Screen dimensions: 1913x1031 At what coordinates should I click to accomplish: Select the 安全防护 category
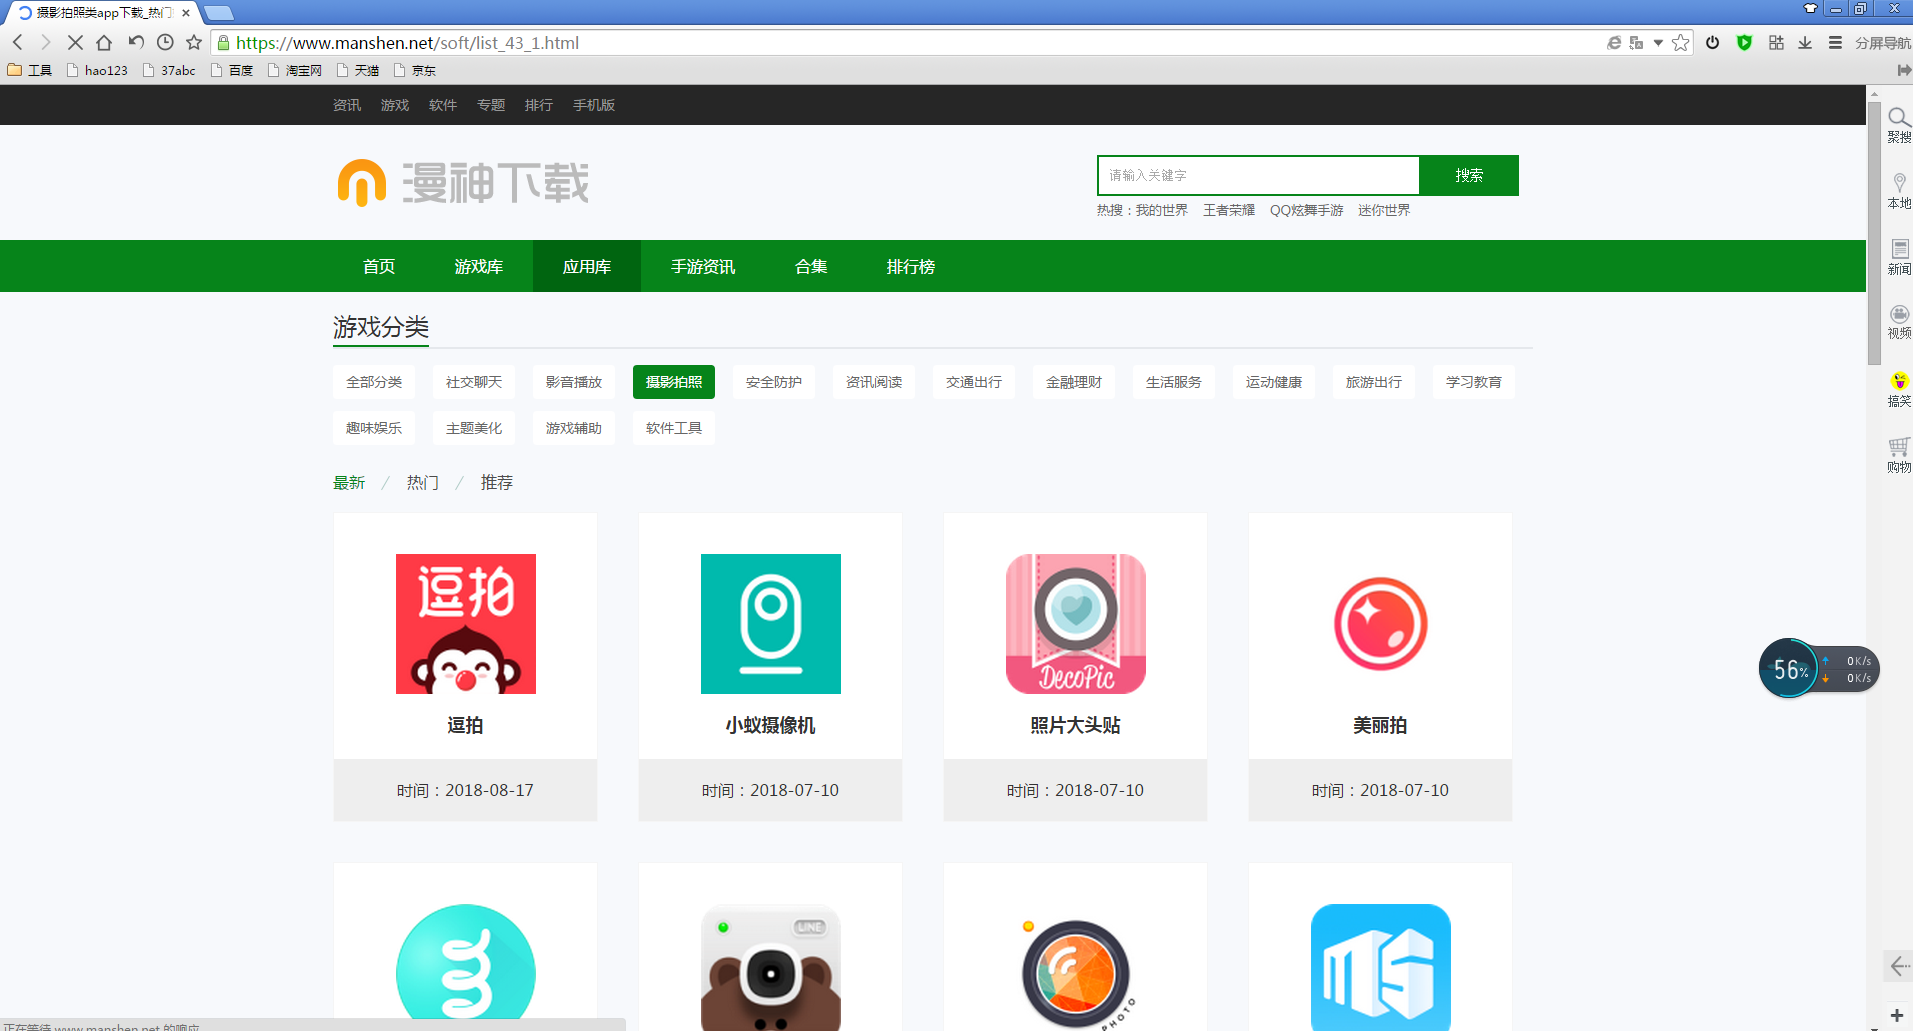point(774,382)
